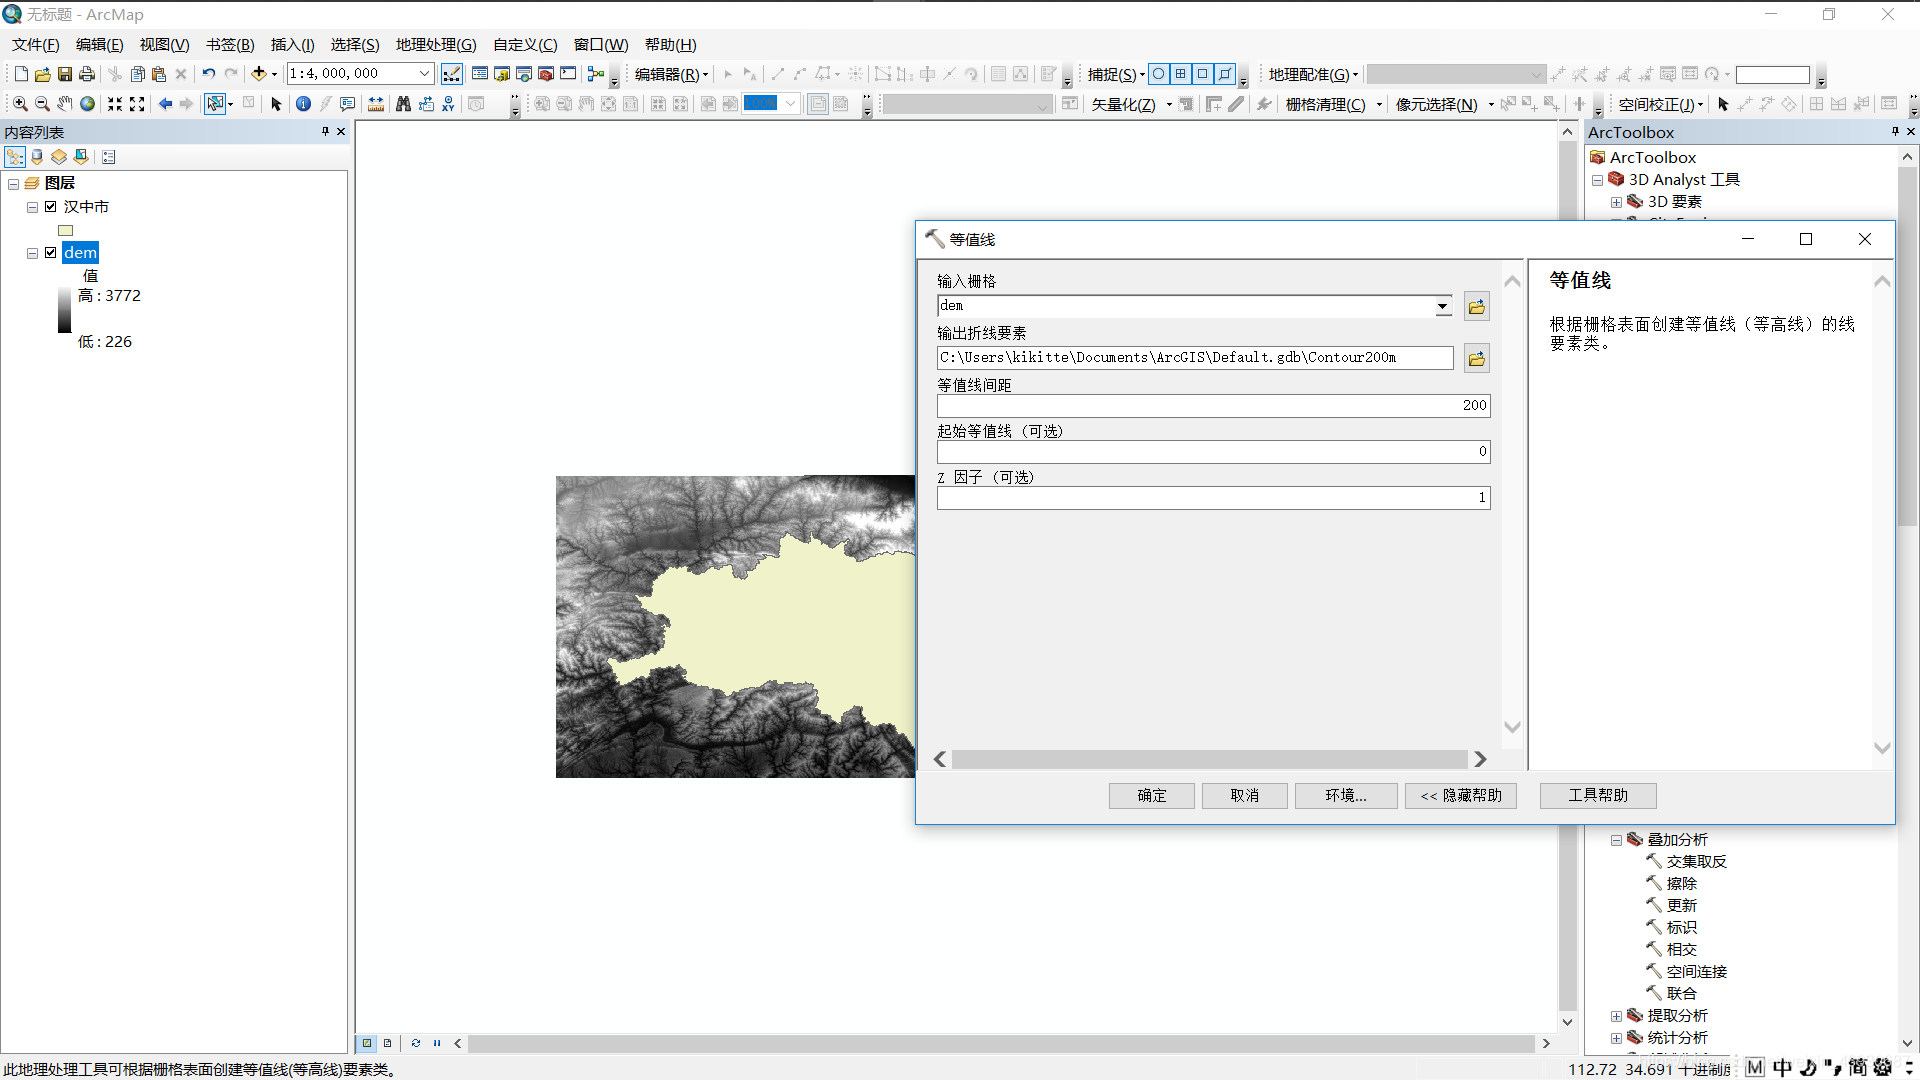Open the Search window icon
Image resolution: width=1920 pixels, height=1080 pixels.
pos(524,74)
